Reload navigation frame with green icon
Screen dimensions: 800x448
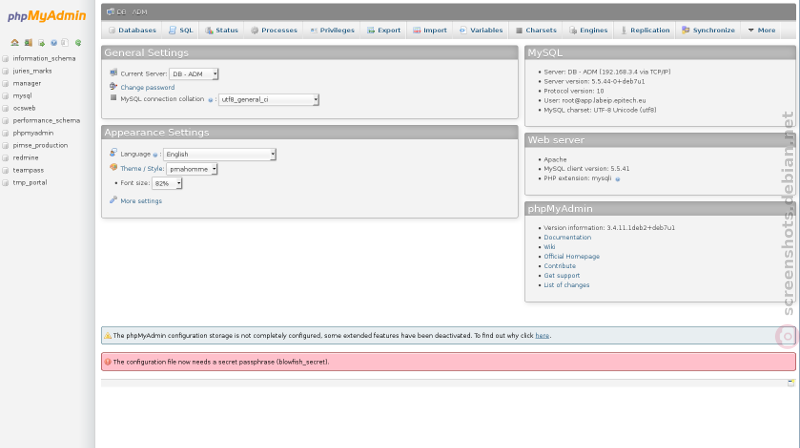(x=78, y=43)
